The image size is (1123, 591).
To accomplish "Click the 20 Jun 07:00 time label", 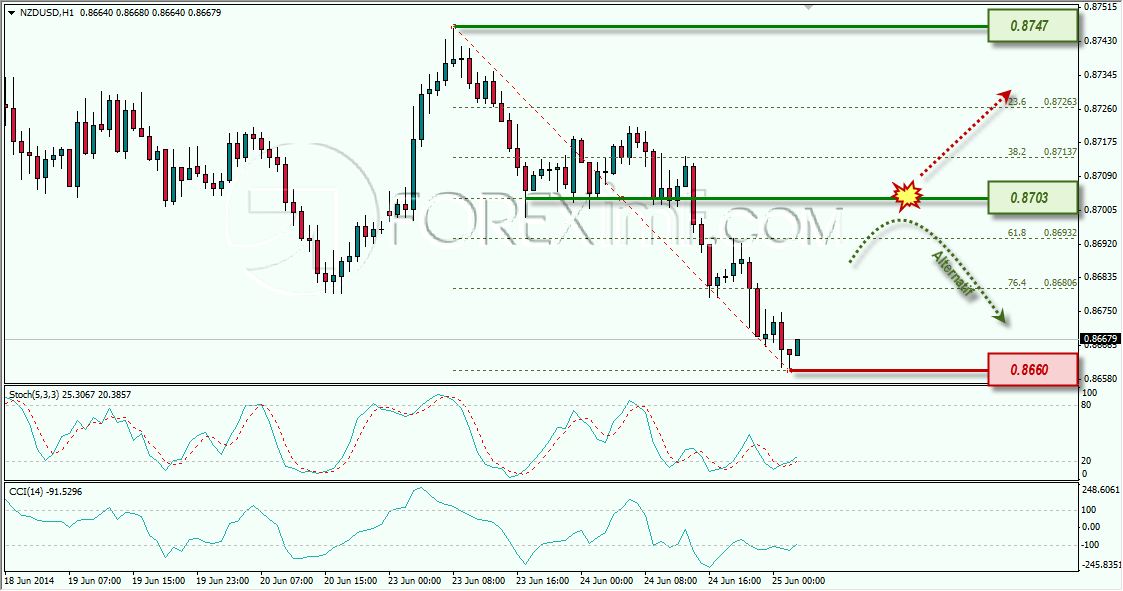I will (286, 581).
